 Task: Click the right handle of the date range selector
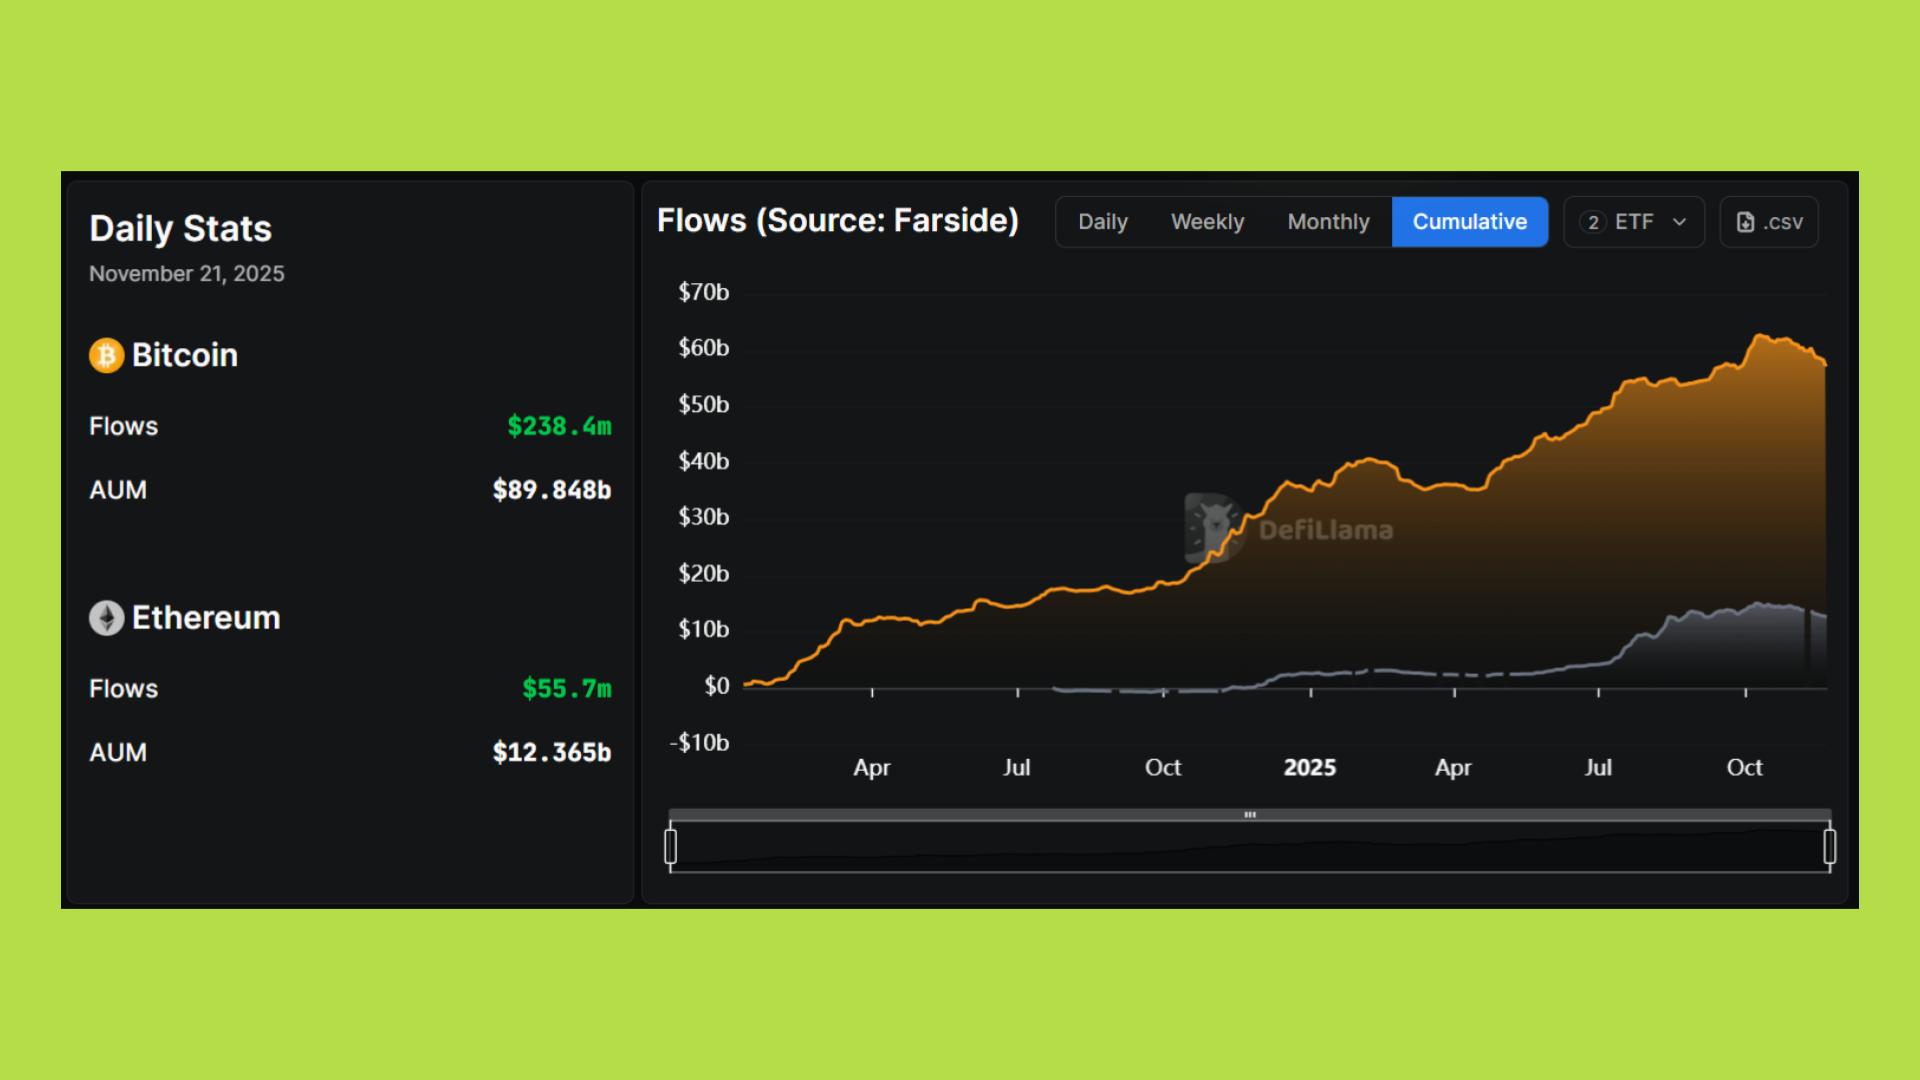coord(1828,845)
